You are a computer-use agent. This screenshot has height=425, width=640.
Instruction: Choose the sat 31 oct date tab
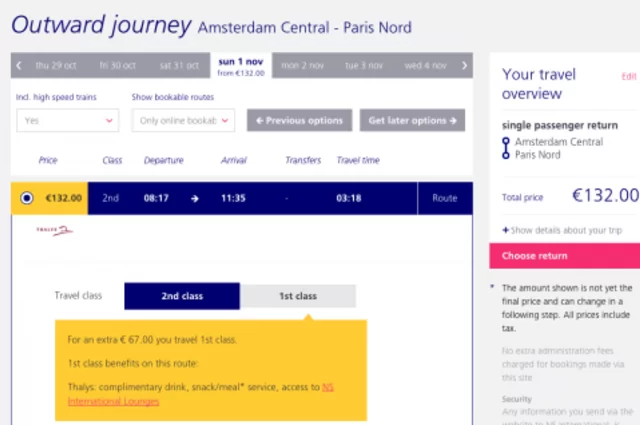[x=179, y=66]
